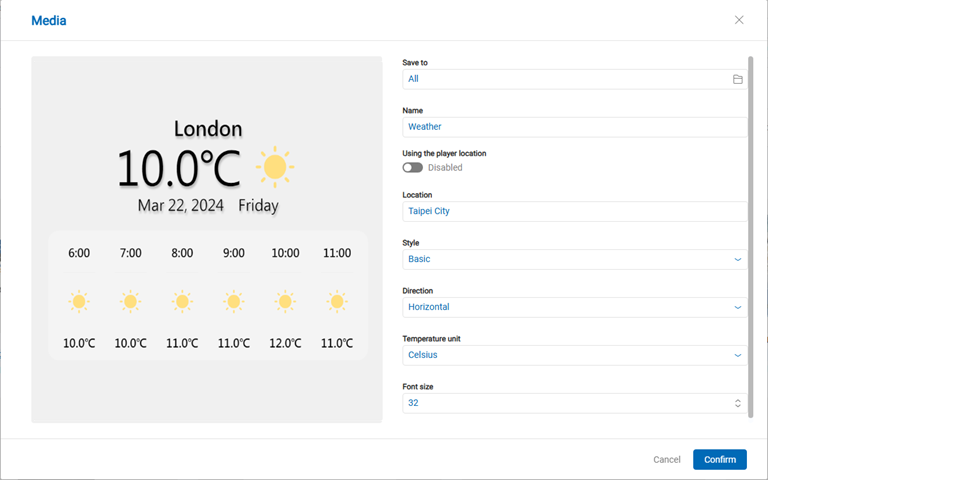Click the sun icon under 8:00 forecast
The height and width of the screenshot is (480, 960).
pyautogui.click(x=182, y=301)
